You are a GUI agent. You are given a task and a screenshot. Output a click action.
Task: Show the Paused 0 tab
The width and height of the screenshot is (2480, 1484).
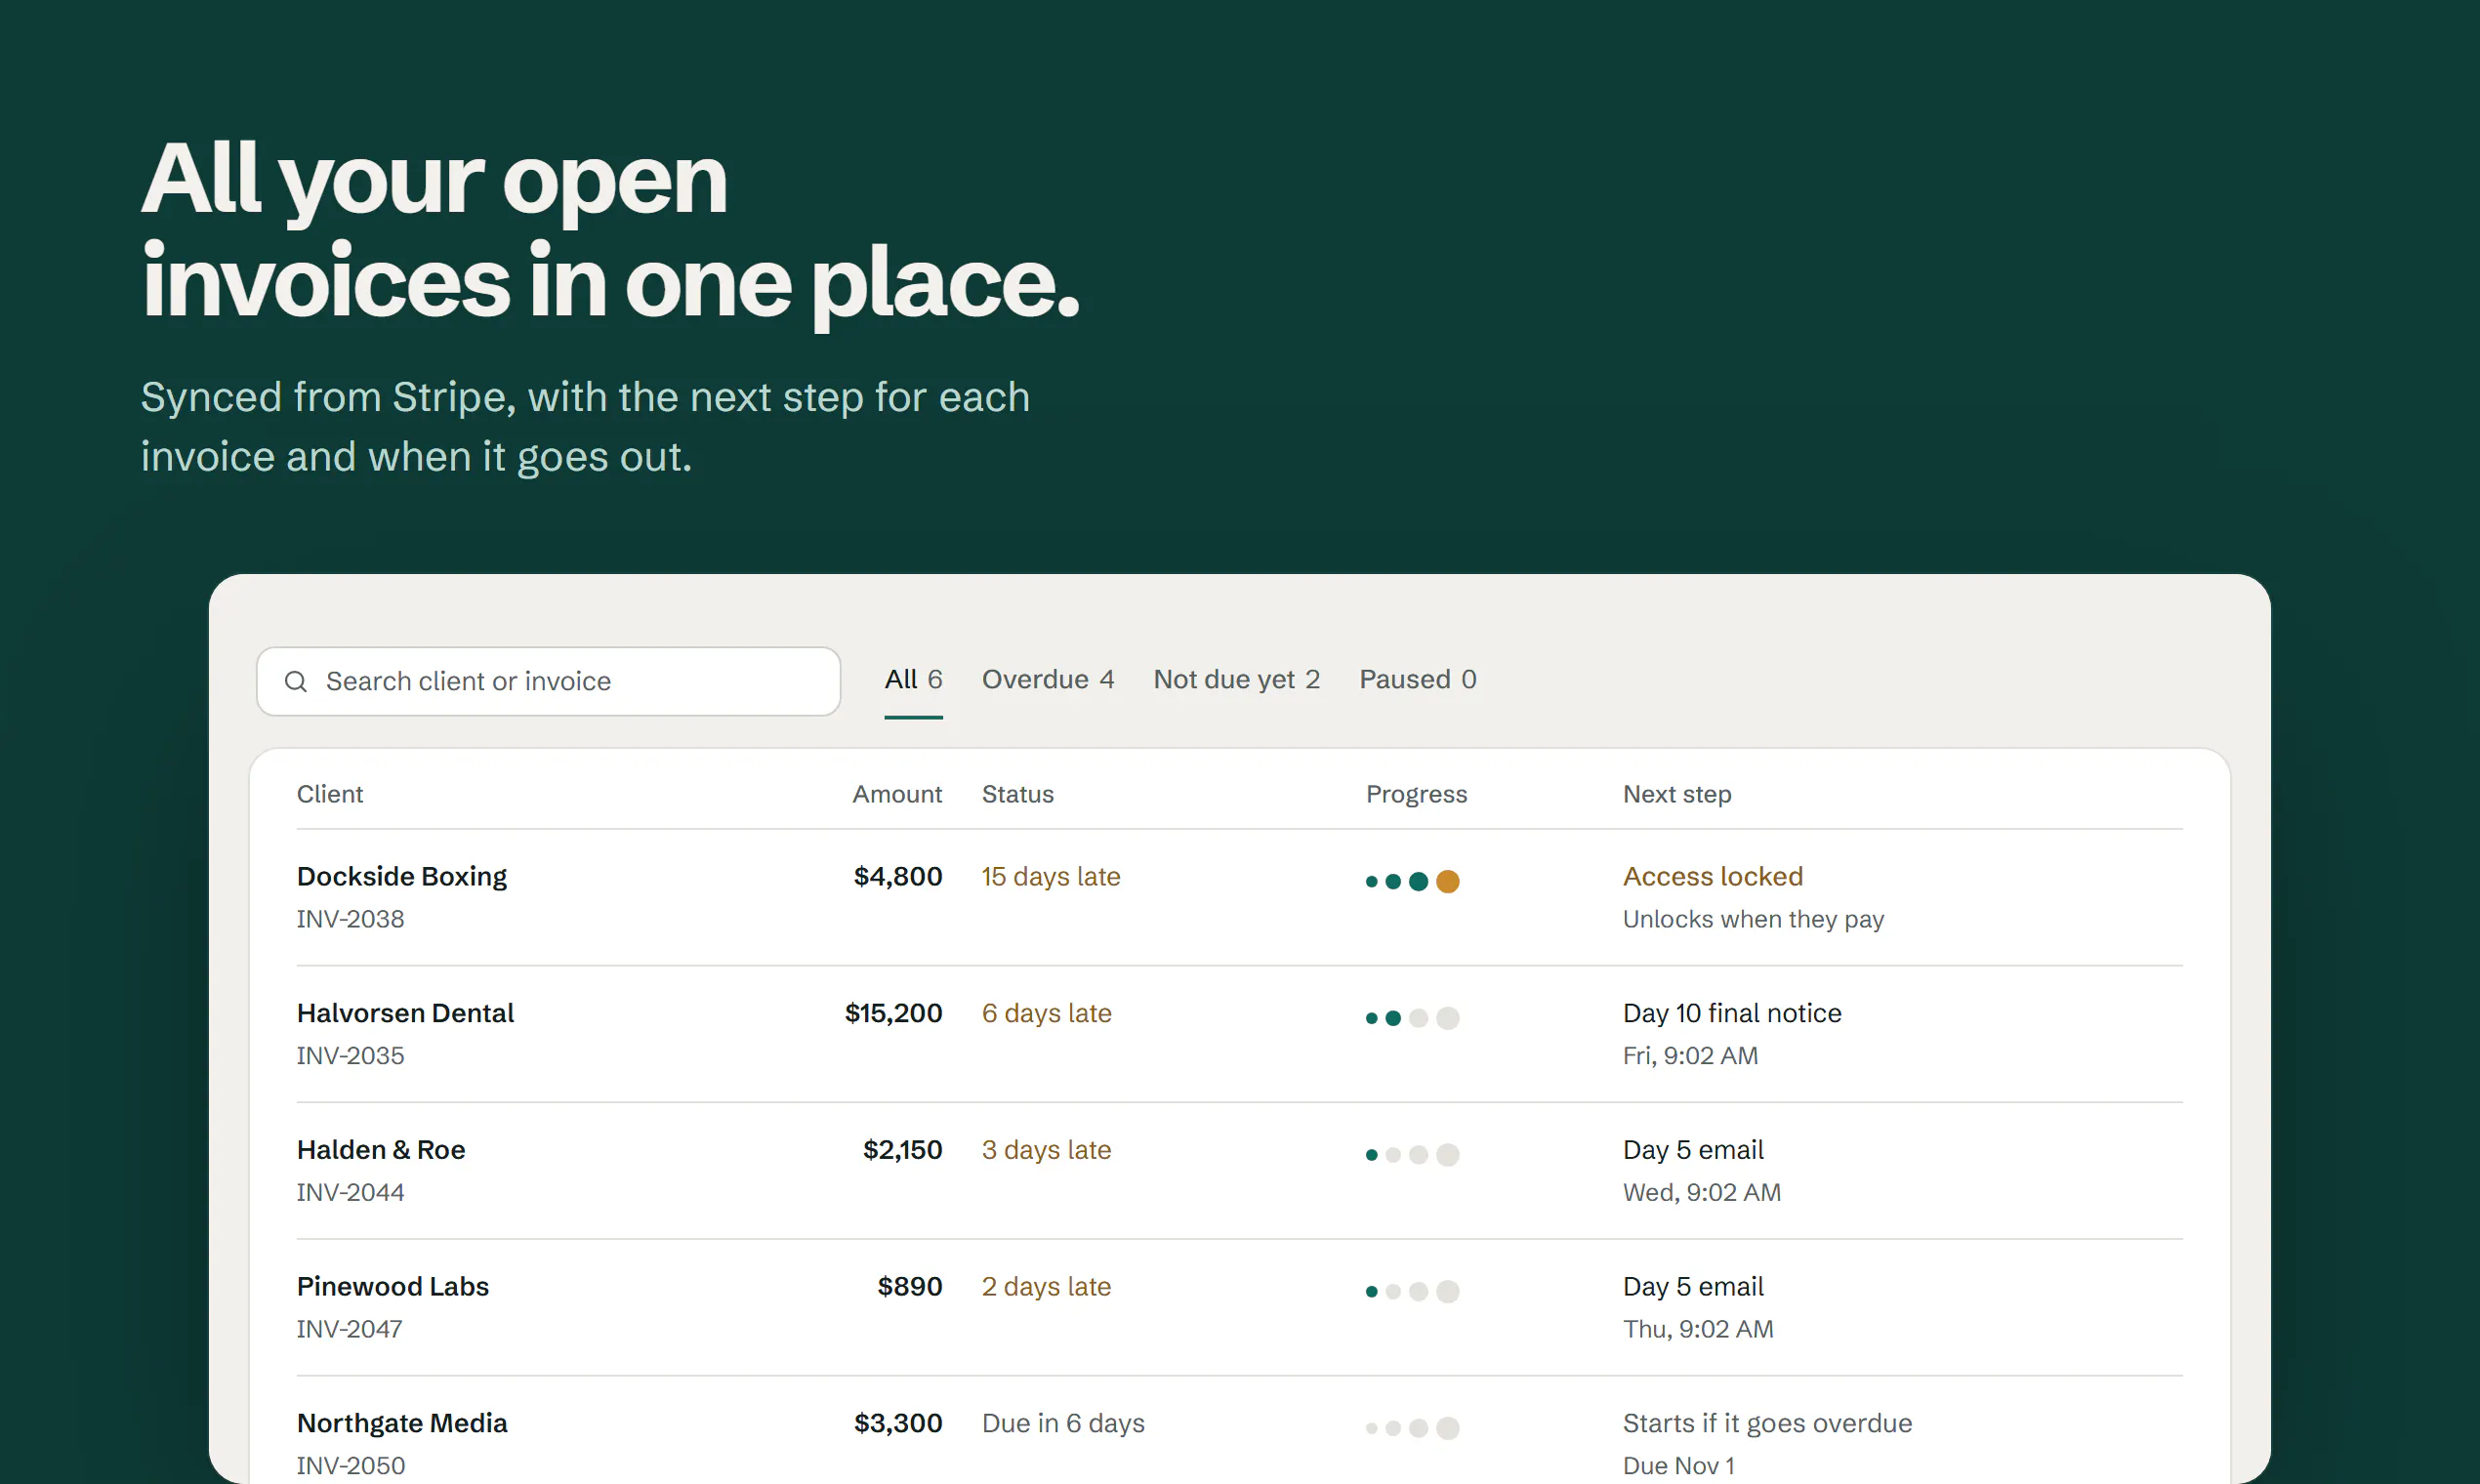1418,680
